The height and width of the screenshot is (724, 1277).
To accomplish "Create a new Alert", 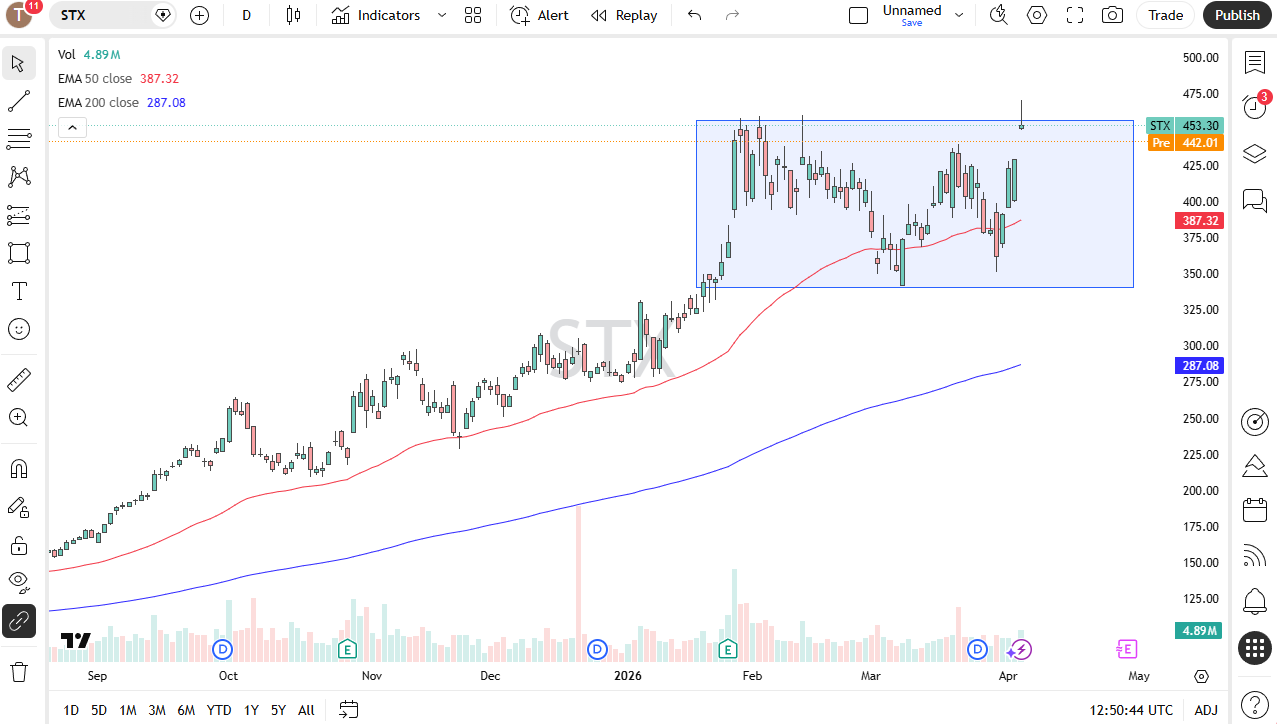I will click(x=539, y=15).
